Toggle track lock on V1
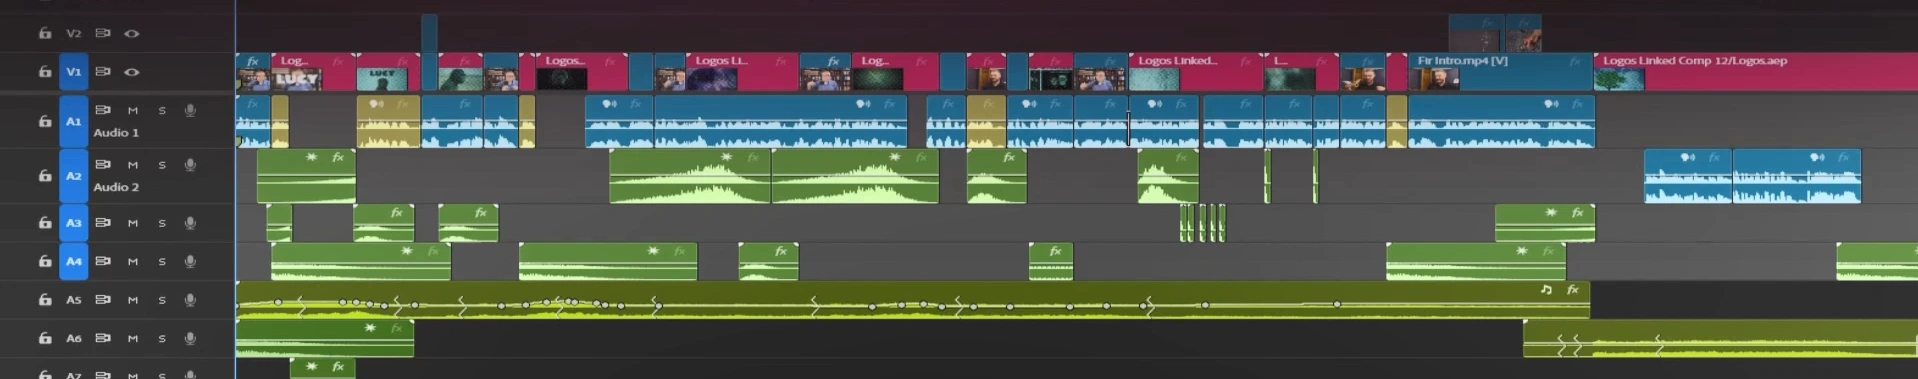This screenshot has height=379, width=1918. (45, 72)
